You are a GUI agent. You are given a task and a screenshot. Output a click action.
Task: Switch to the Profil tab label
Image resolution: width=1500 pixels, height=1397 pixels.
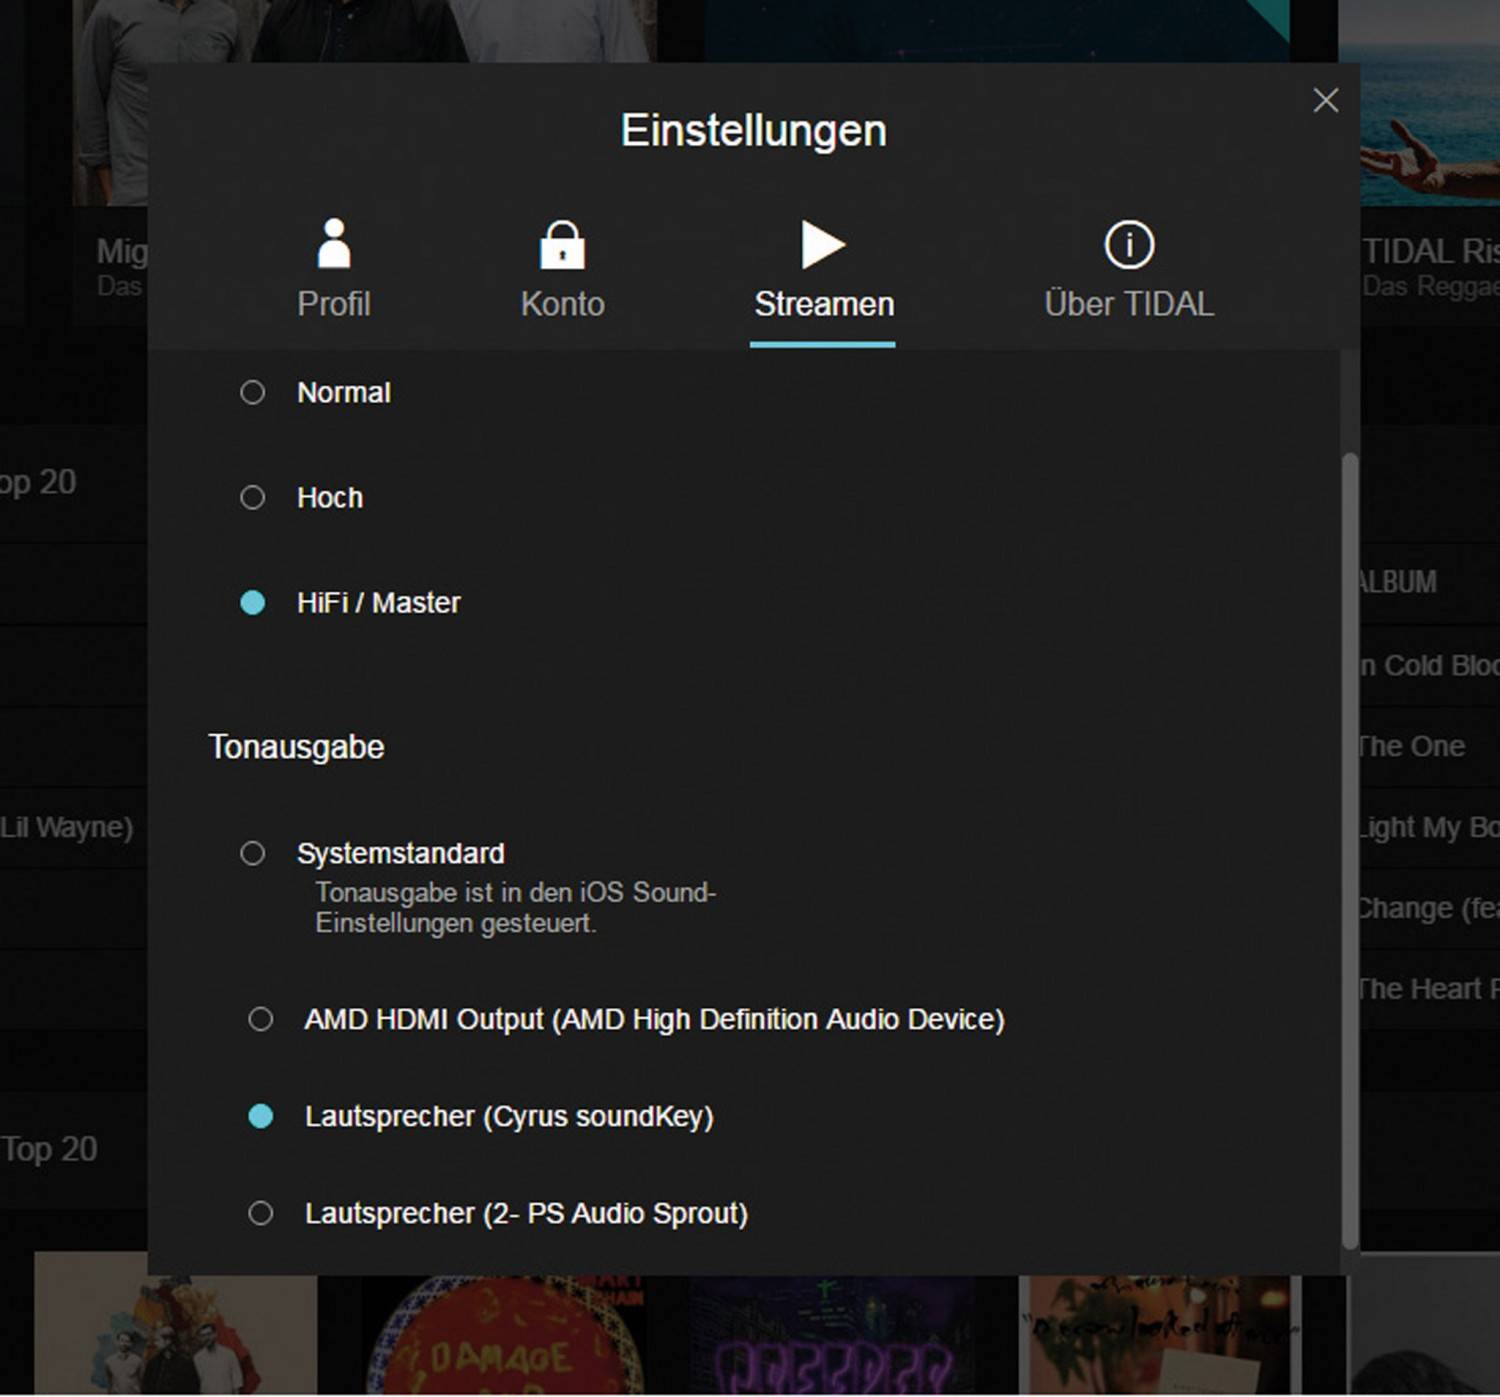tap(334, 304)
